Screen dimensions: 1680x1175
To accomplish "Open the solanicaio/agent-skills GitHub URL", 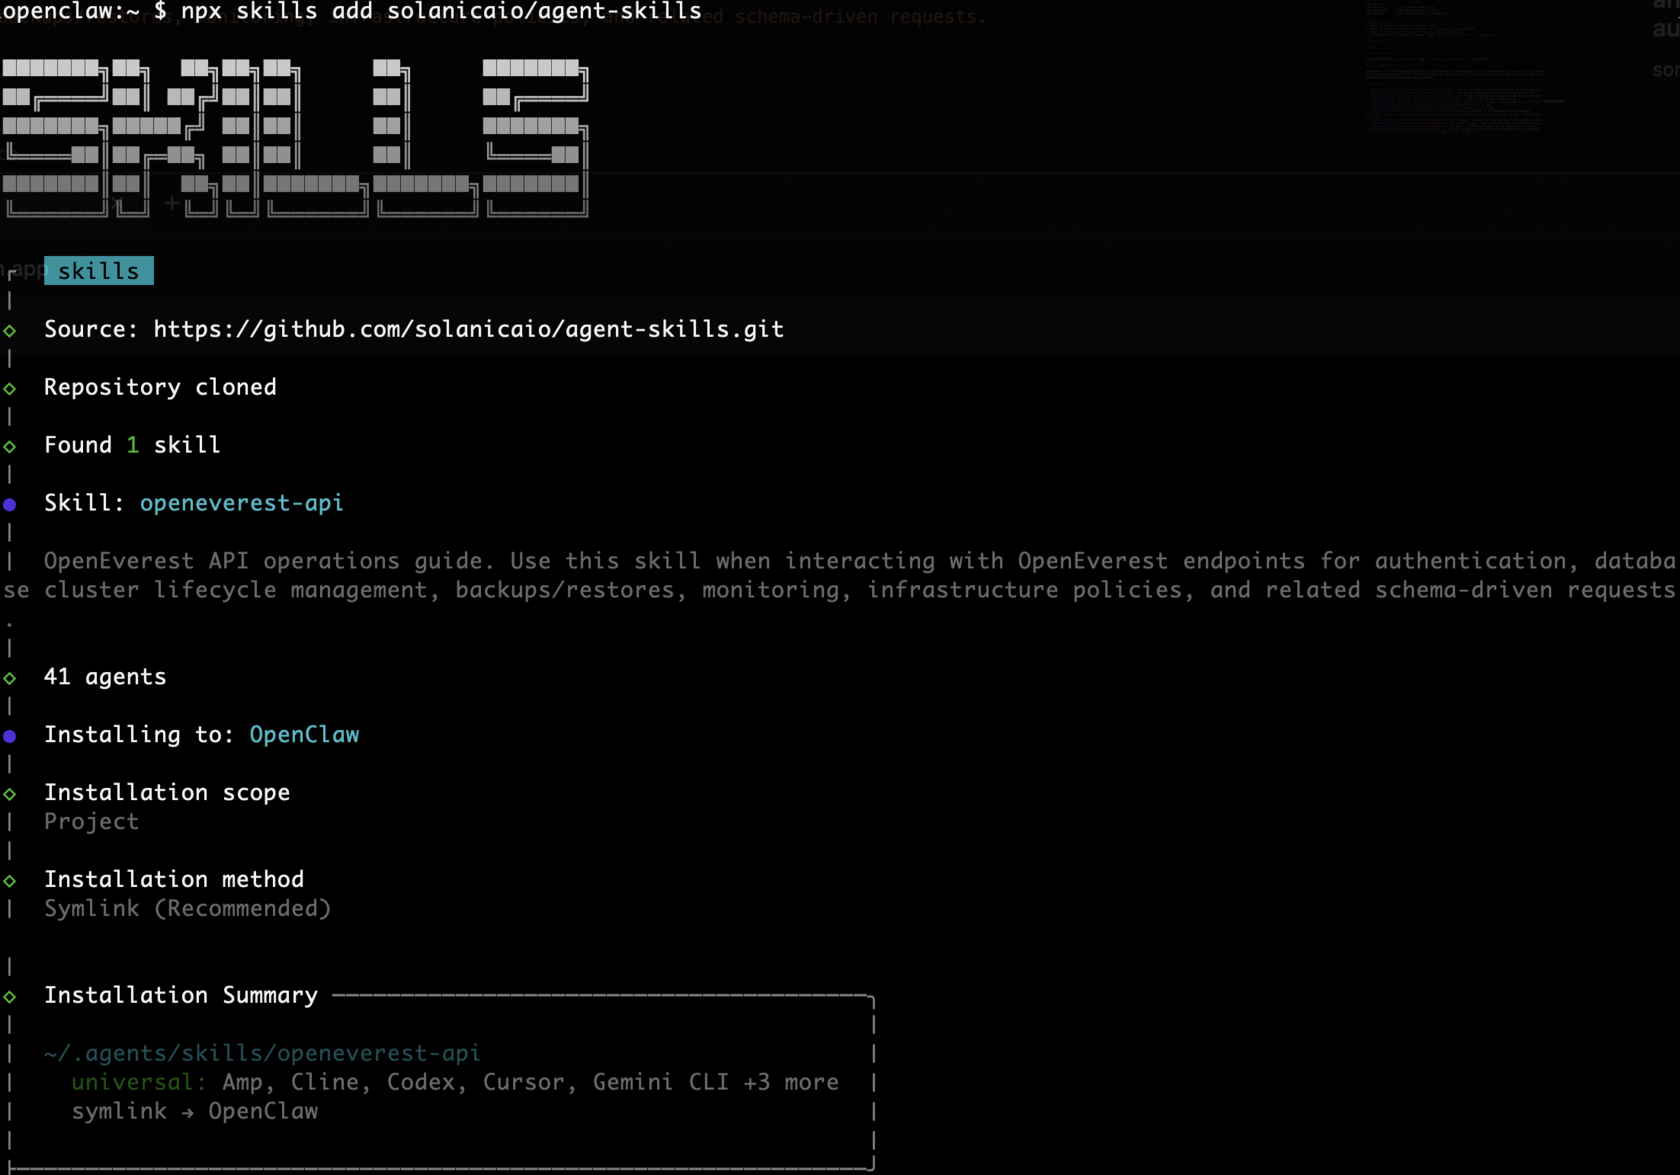I will 467,329.
